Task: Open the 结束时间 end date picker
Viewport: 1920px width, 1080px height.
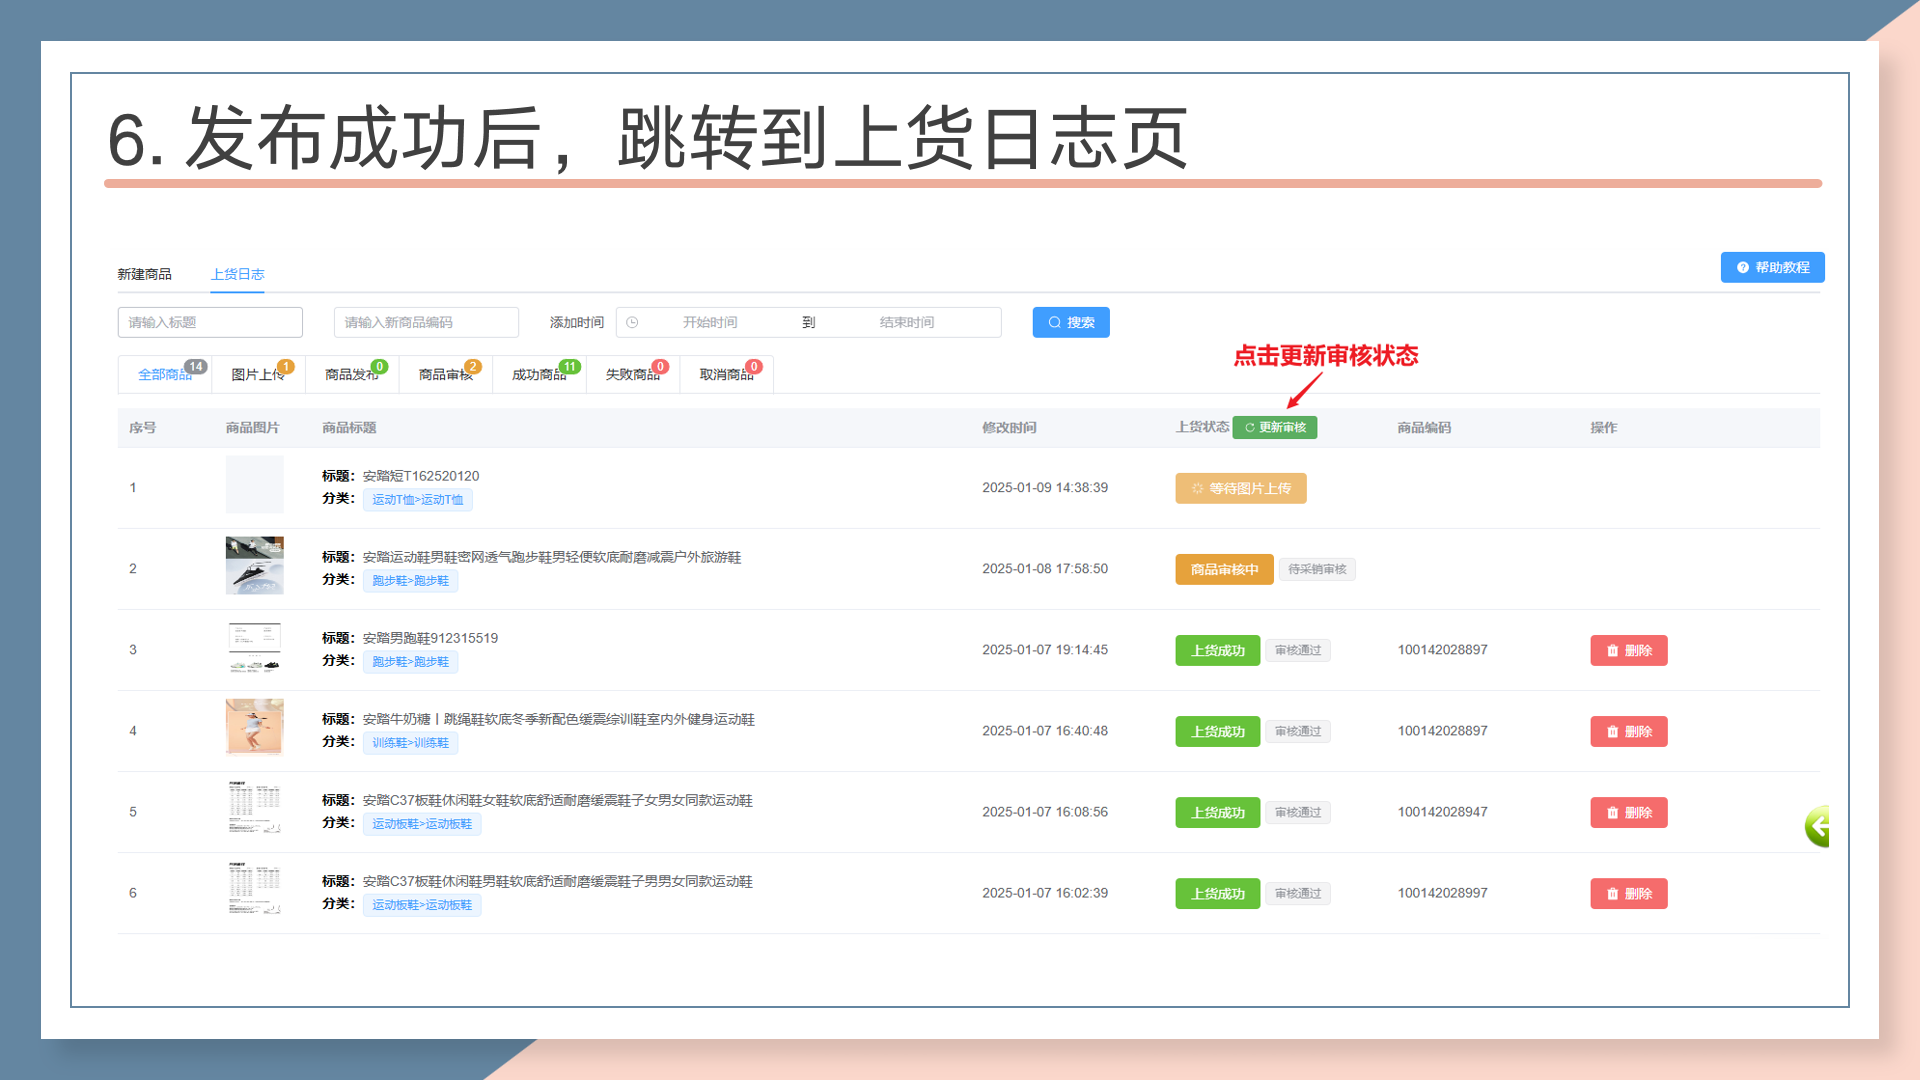Action: [906, 322]
